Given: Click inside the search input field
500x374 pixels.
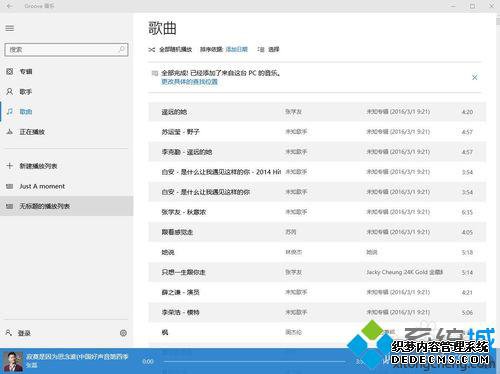Looking at the screenshot, I should pos(62,50).
